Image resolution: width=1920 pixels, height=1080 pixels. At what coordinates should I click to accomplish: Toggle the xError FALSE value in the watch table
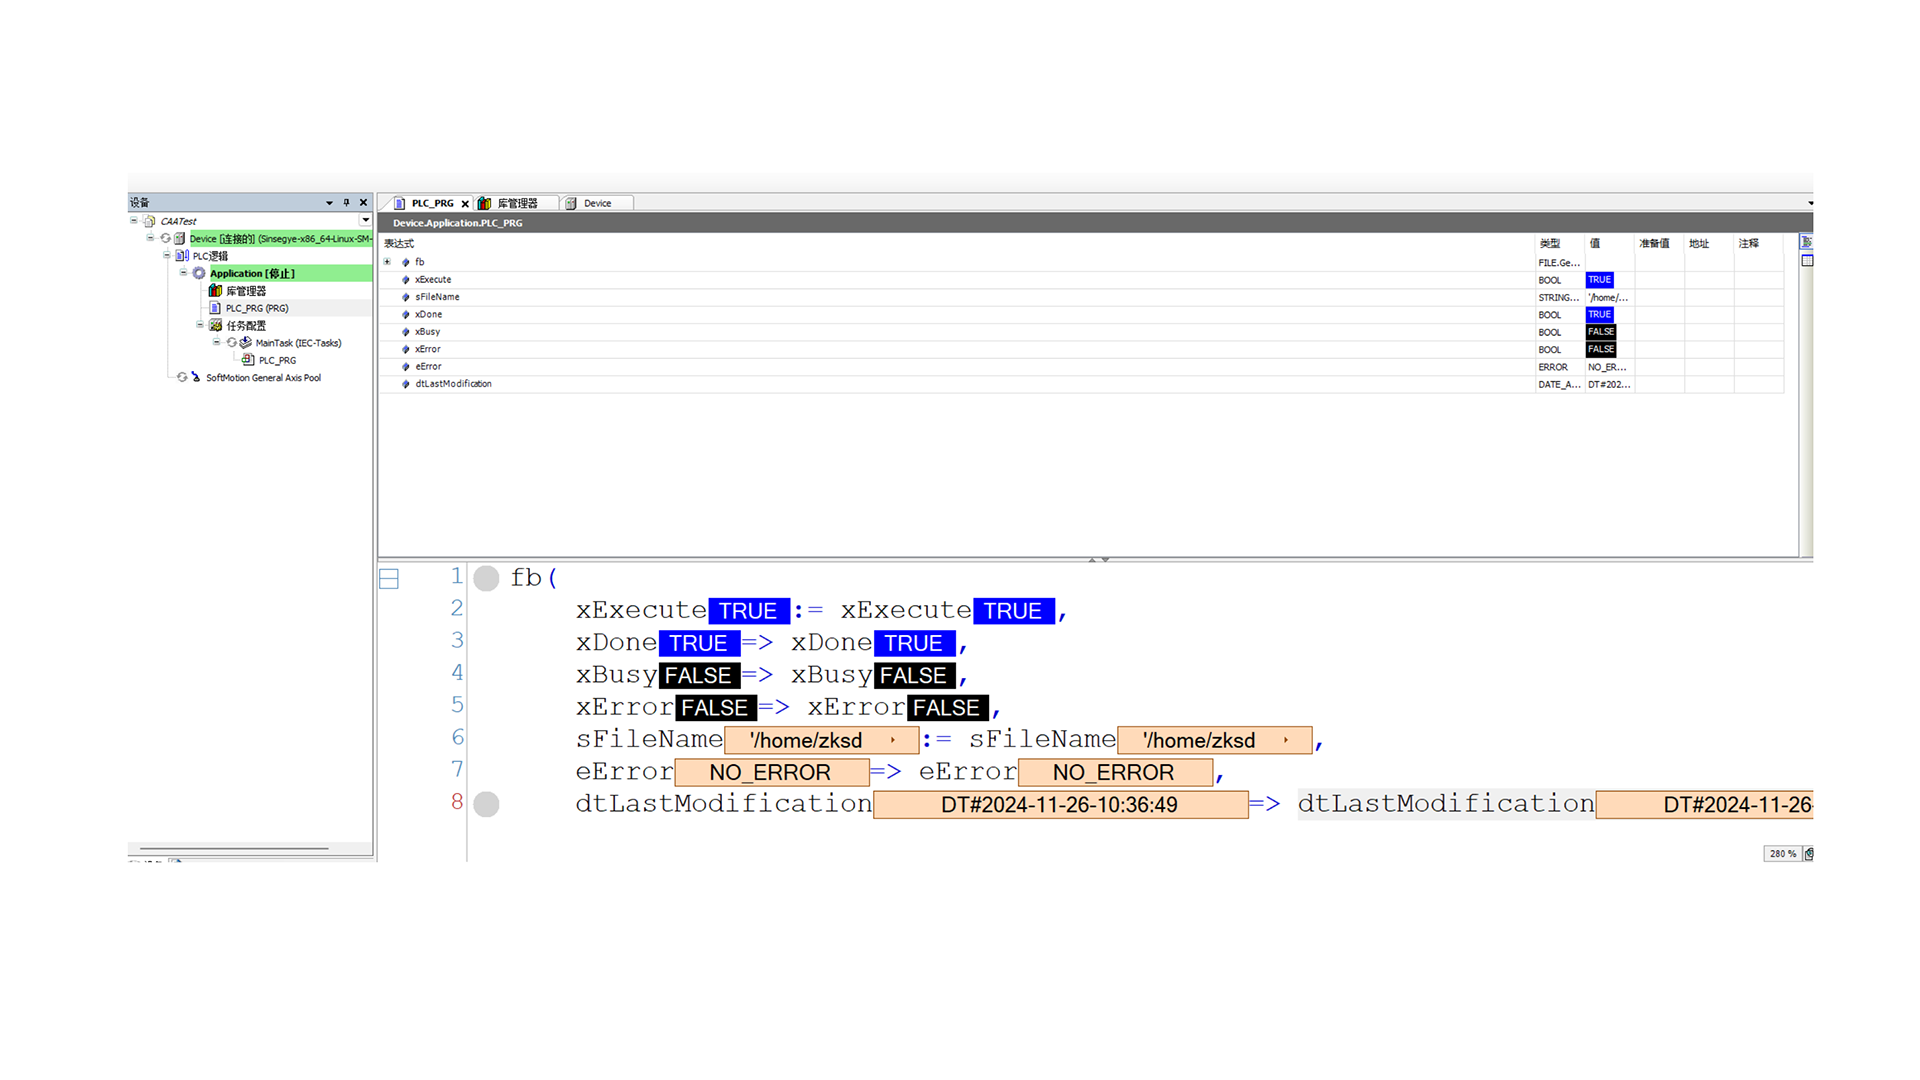(1601, 349)
